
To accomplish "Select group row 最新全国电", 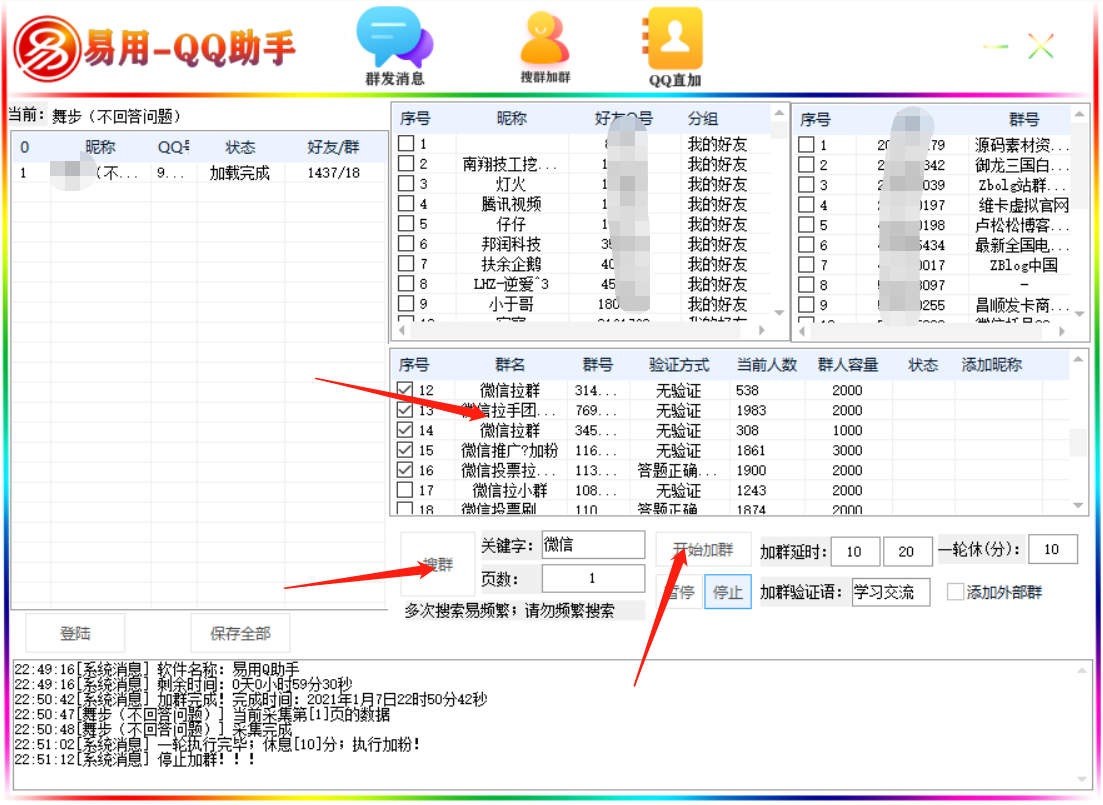I will pos(933,245).
